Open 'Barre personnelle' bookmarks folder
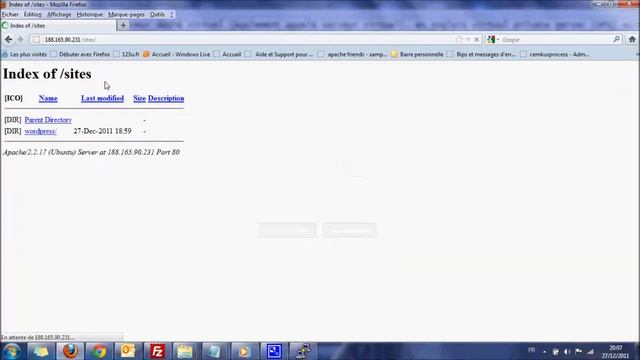 click(417, 54)
